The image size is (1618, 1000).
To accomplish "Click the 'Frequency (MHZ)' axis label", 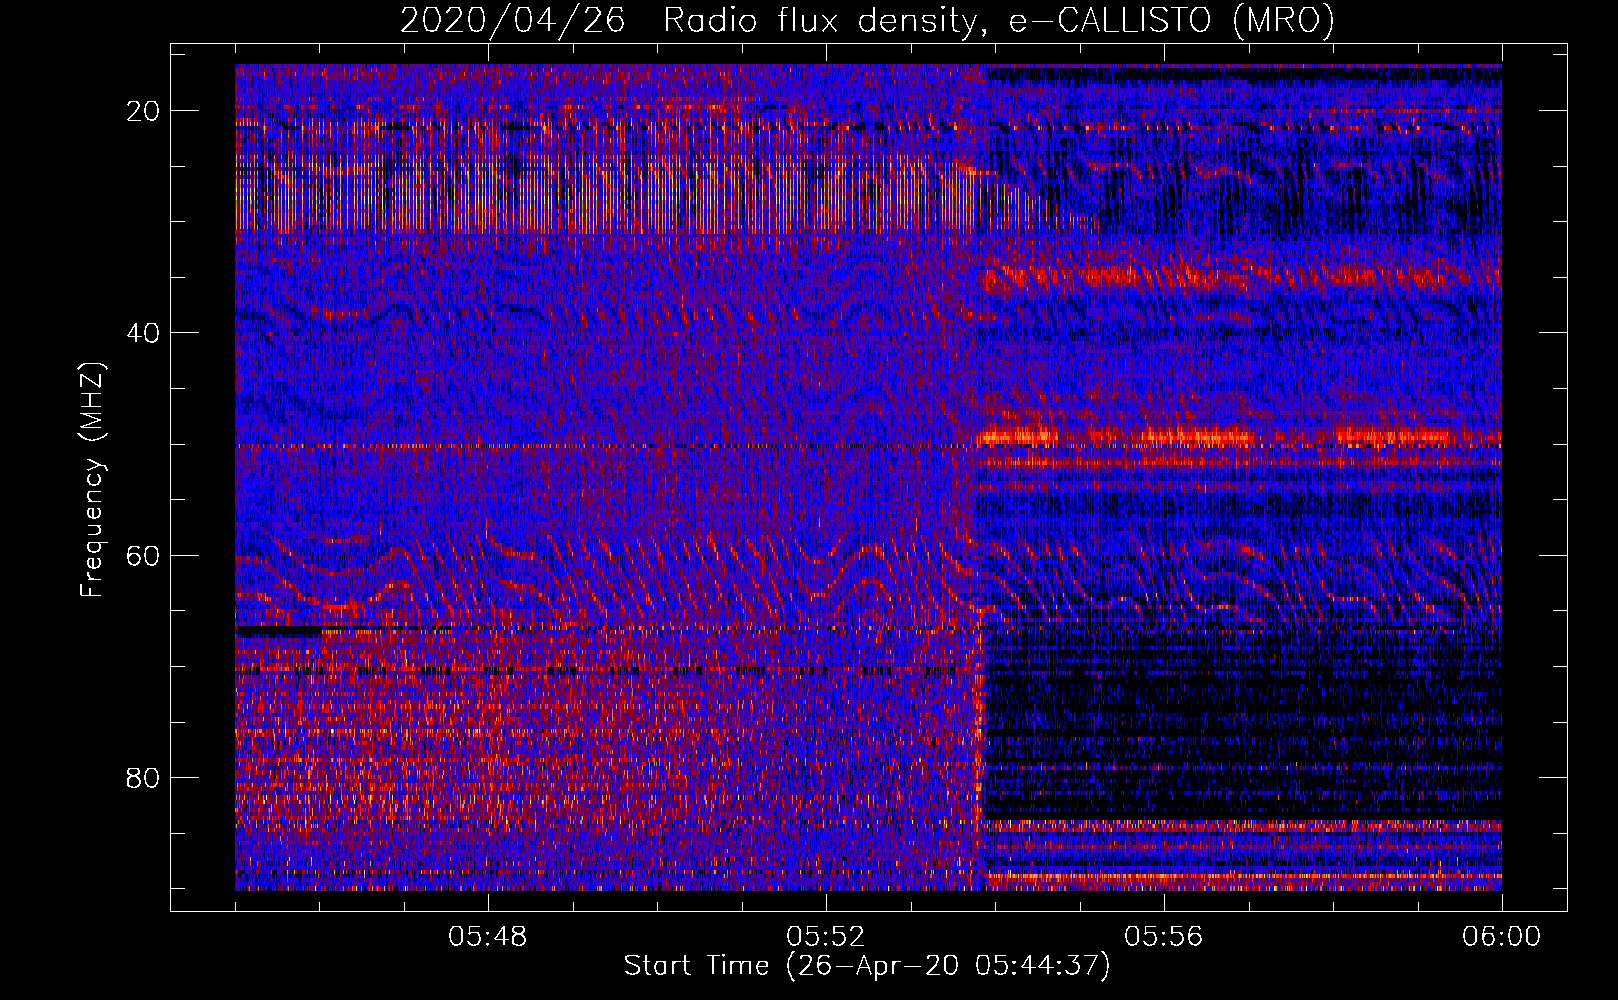I will point(92,480).
